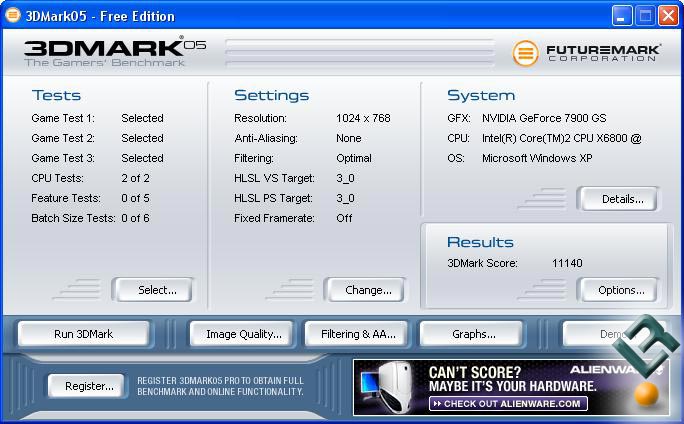Open the Graphs tool
684x424 pixels.
click(473, 334)
